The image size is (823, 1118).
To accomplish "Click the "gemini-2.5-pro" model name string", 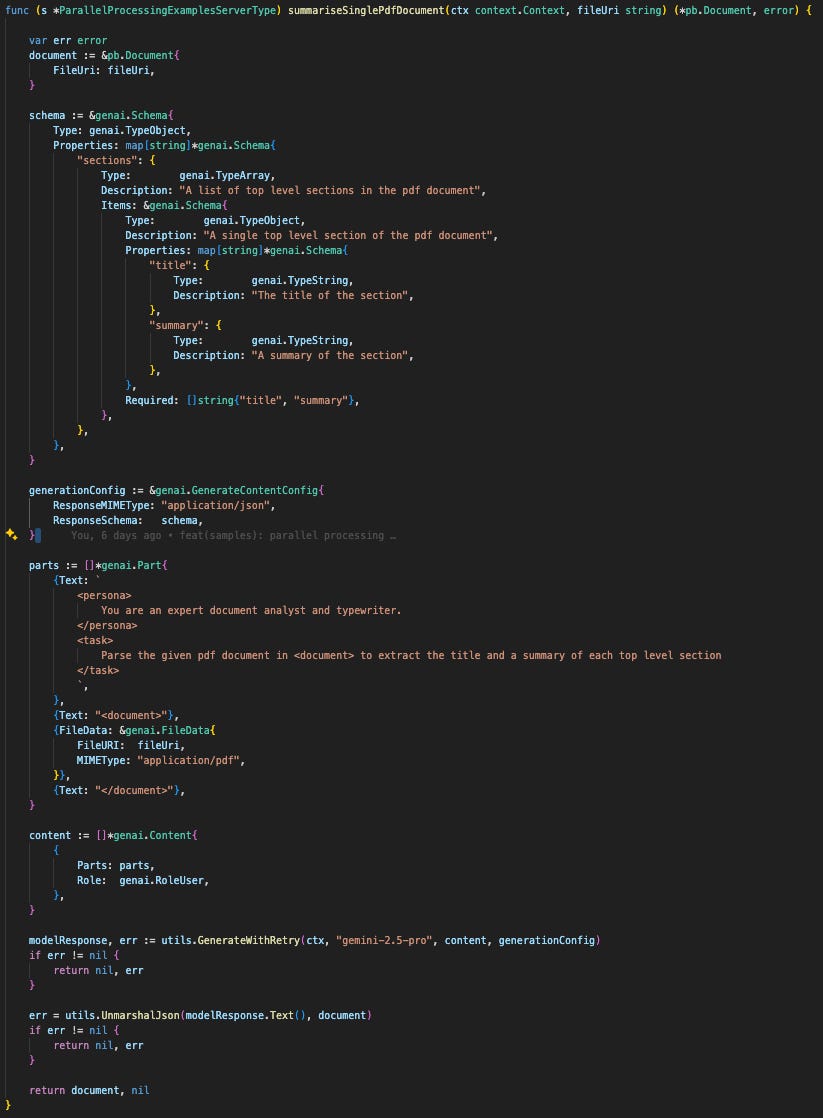I will click(384, 940).
